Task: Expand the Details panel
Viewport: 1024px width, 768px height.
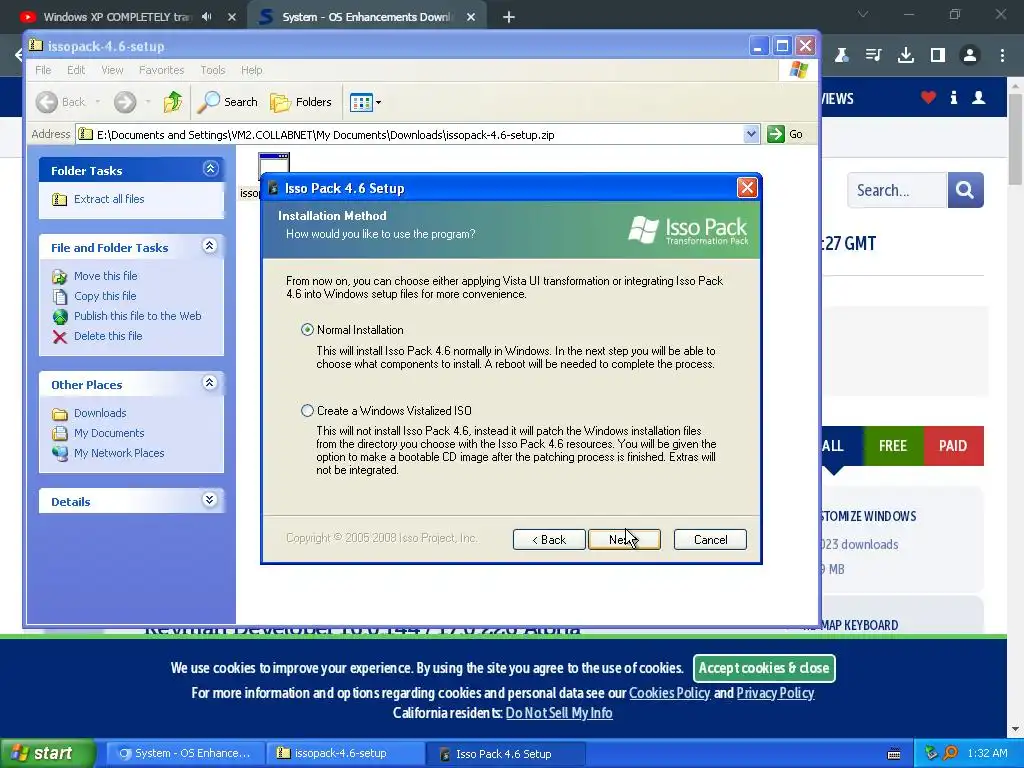Action: click(210, 500)
